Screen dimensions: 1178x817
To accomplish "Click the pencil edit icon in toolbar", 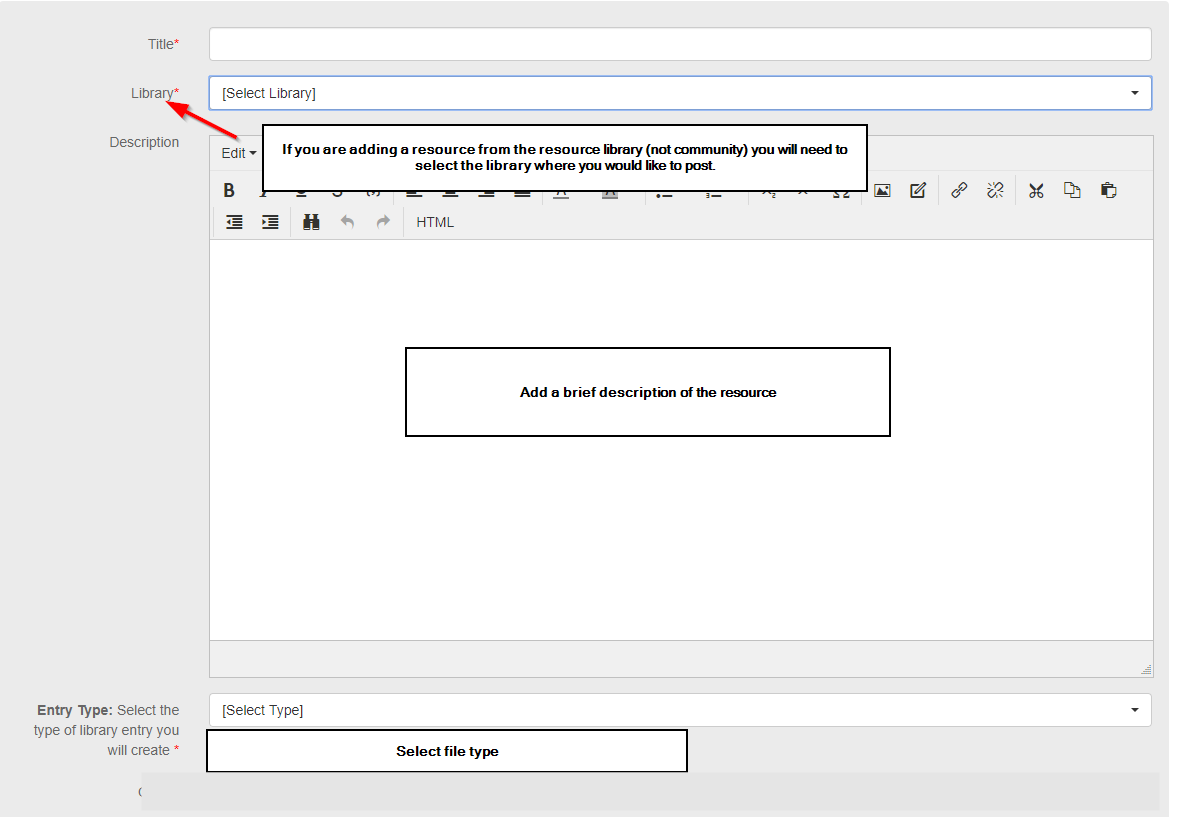I will (x=918, y=191).
